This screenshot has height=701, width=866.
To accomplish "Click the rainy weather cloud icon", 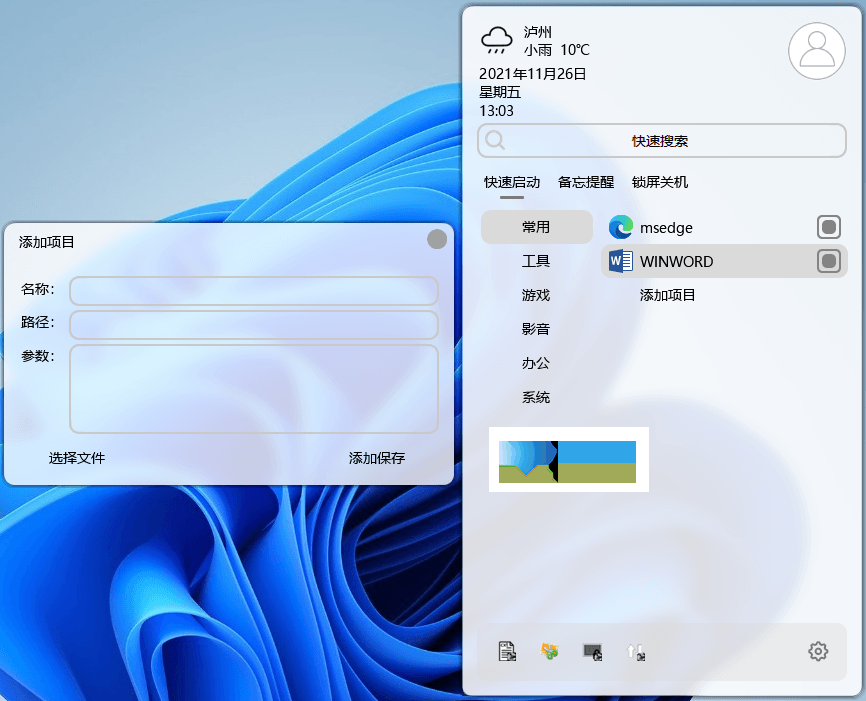I will point(497,41).
